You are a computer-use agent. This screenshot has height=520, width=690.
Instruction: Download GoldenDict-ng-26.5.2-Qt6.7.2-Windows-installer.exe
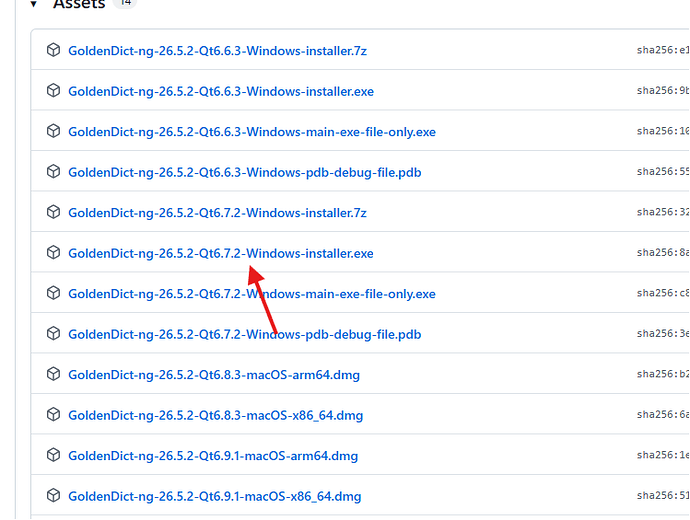click(221, 253)
